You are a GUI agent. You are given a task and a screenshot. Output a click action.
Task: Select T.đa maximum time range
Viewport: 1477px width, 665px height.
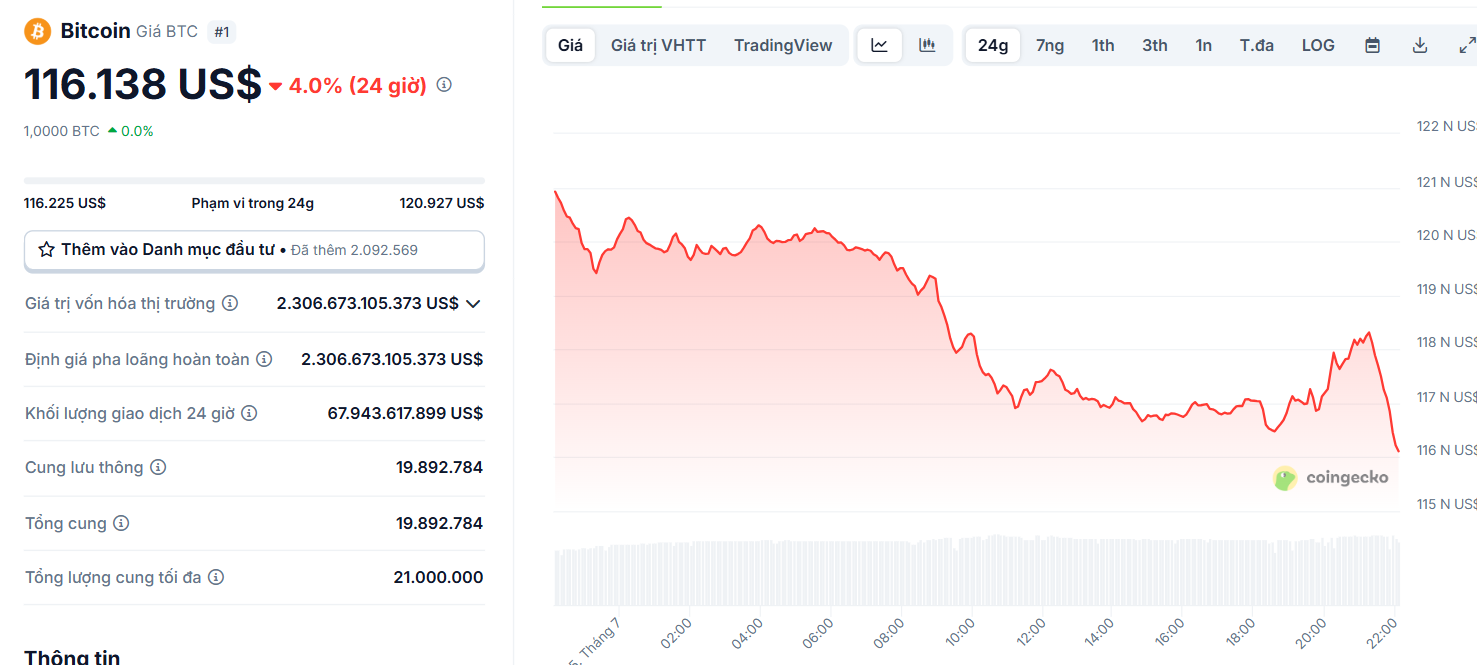[x=1257, y=45]
